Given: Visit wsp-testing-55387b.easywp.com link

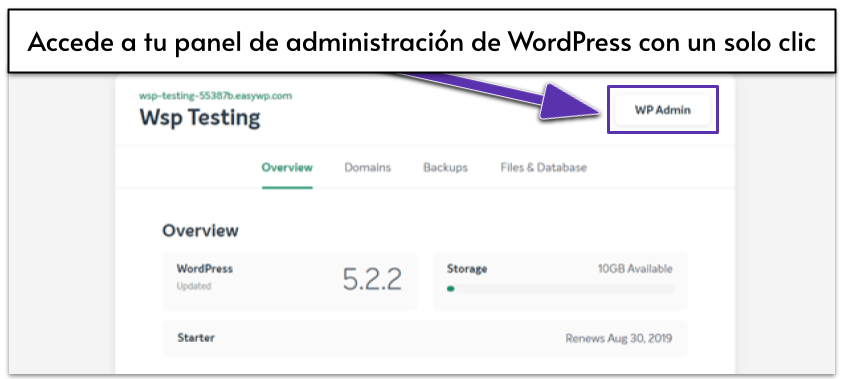Looking at the screenshot, I should [216, 96].
